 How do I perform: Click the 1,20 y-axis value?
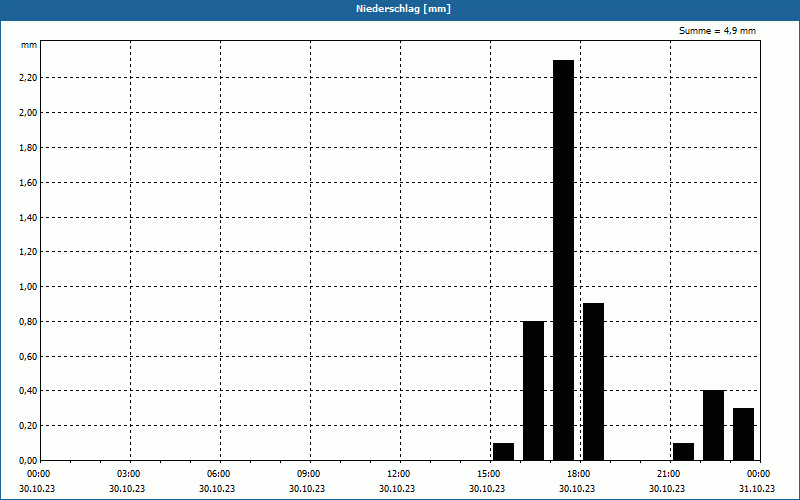29,252
